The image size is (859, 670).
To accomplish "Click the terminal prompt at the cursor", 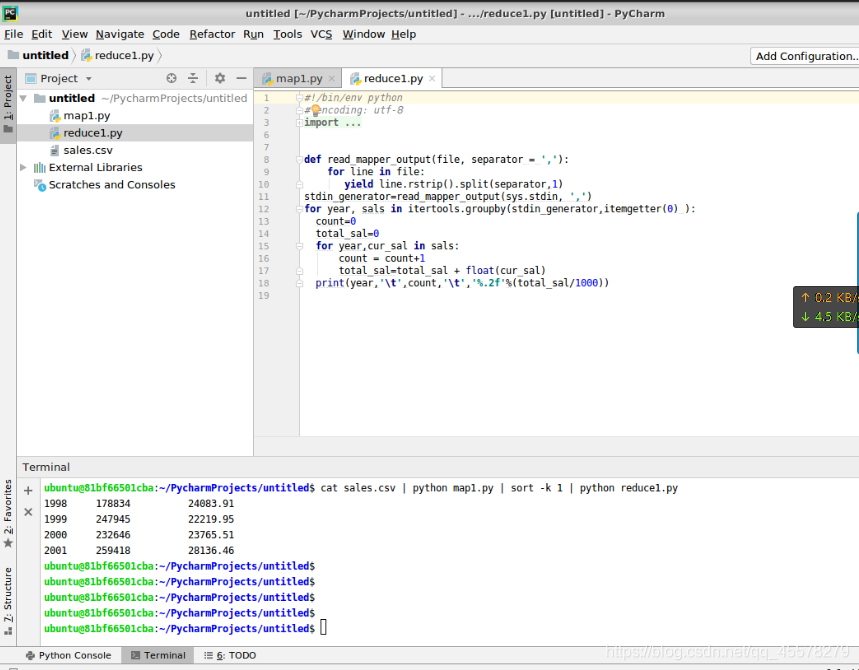I will (323, 628).
